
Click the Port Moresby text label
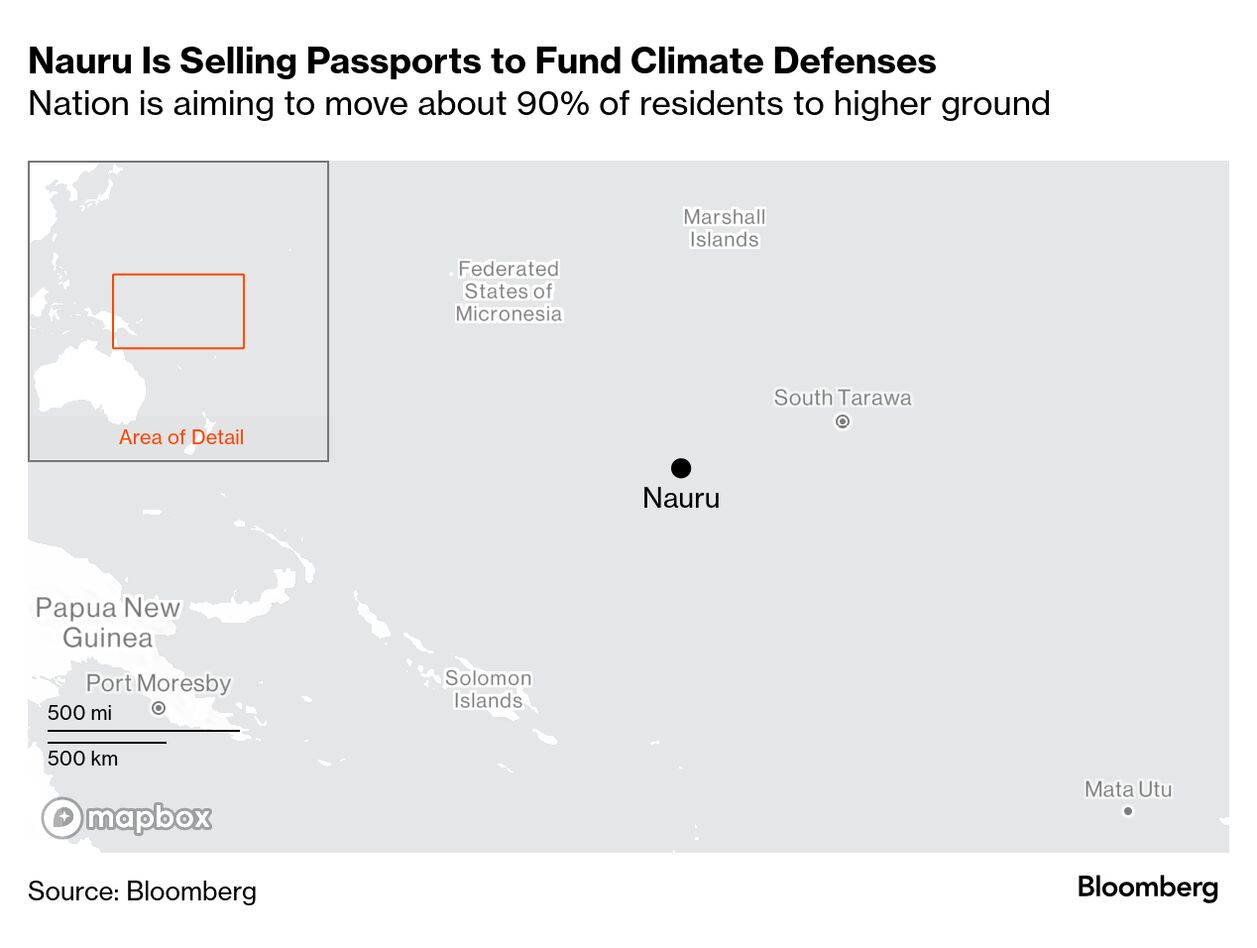[x=158, y=684]
